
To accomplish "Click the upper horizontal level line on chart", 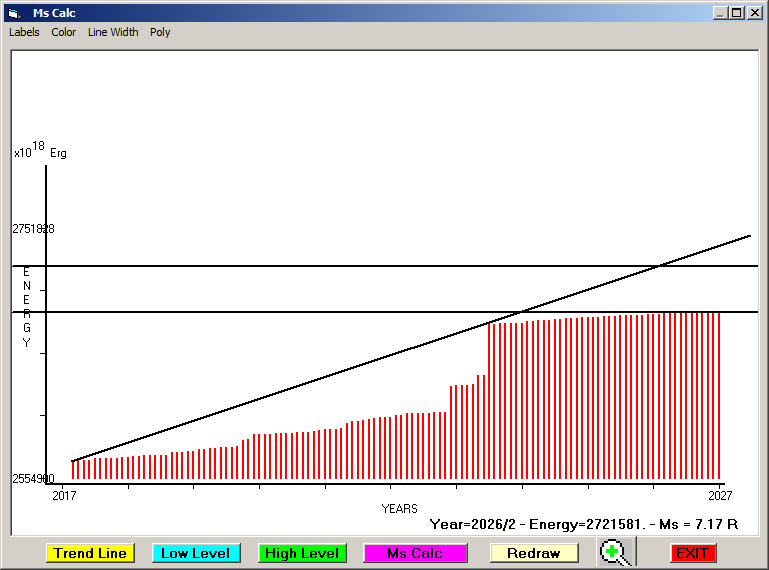I will click(300, 266).
